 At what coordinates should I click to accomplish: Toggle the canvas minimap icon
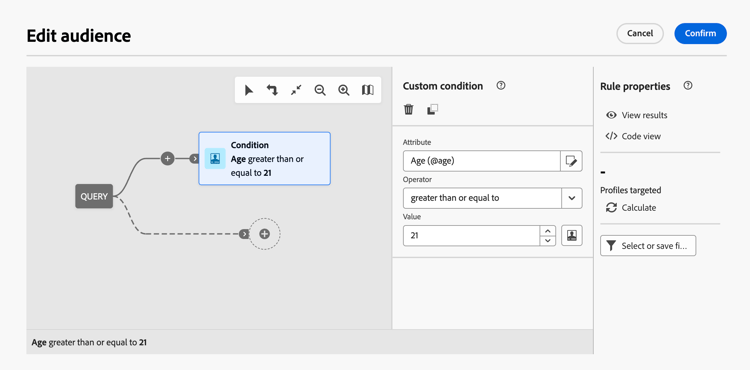click(367, 90)
